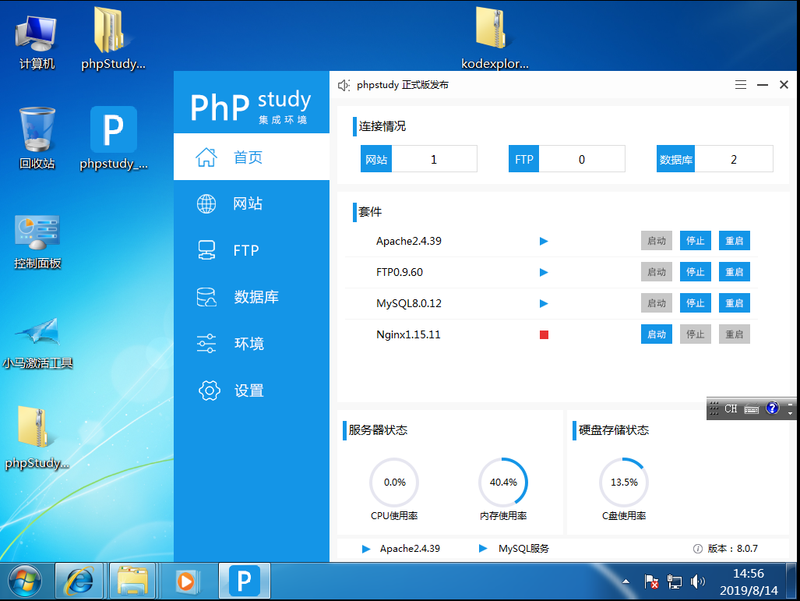Screen dimensions: 800x601
Task: Click the Nginx1.15.11 red stopped indicator
Action: (x=544, y=335)
